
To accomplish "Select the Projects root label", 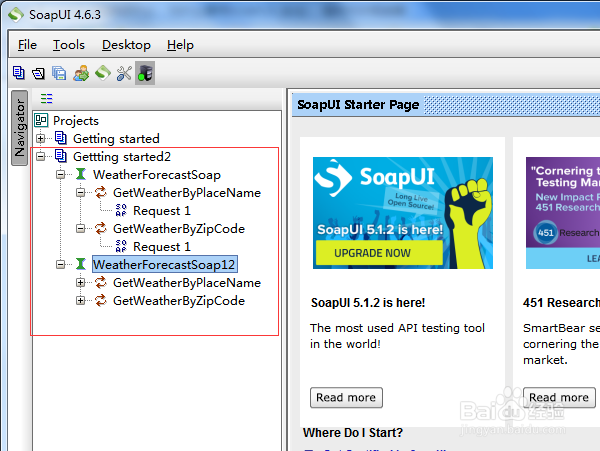I will pos(76,120).
